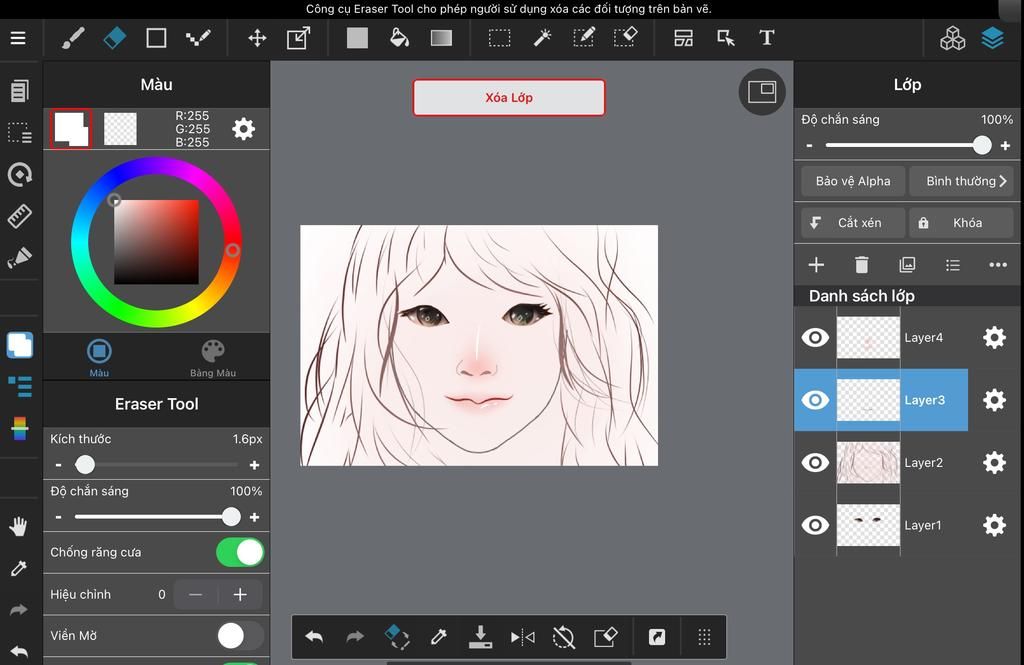Hide Layer4 using its eye icon
This screenshot has height=665, width=1024.
815,338
